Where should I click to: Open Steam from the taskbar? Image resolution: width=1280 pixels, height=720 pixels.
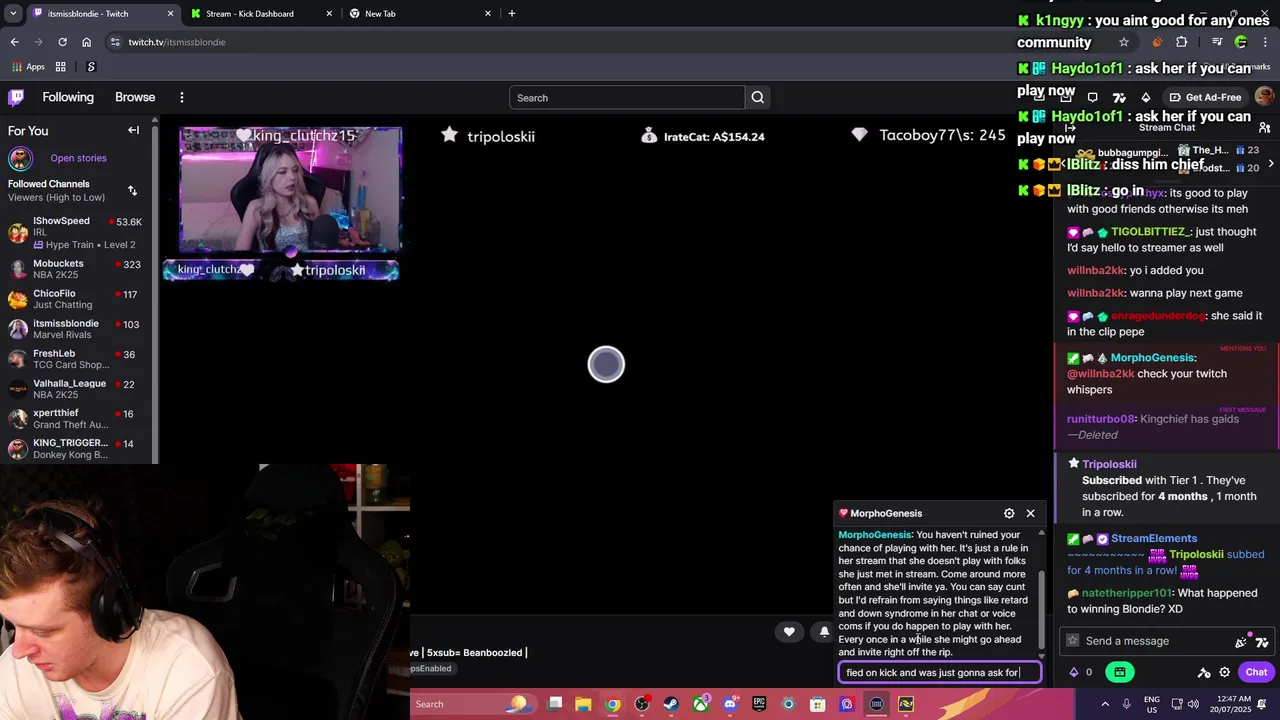tap(671, 704)
